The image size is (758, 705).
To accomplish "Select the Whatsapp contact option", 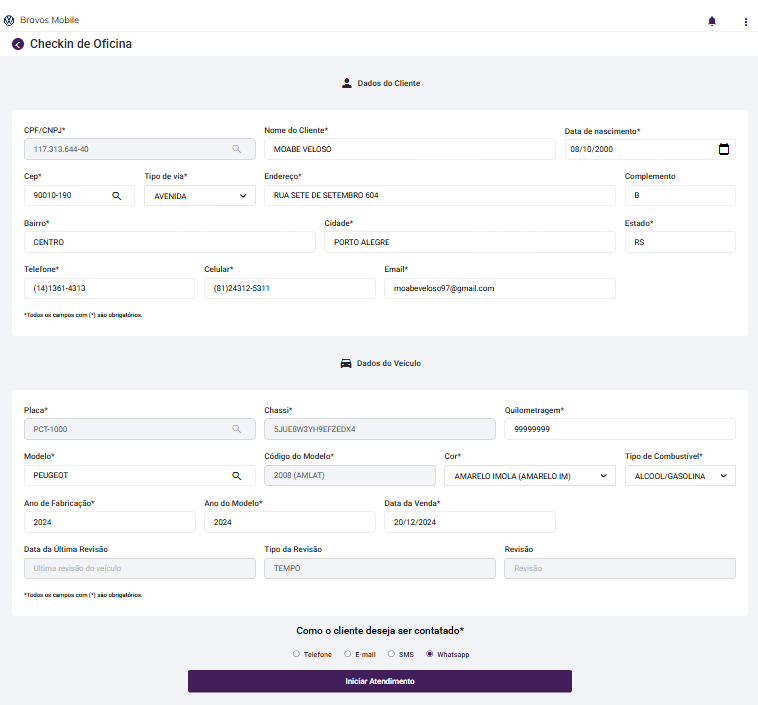I will pyautogui.click(x=430, y=654).
